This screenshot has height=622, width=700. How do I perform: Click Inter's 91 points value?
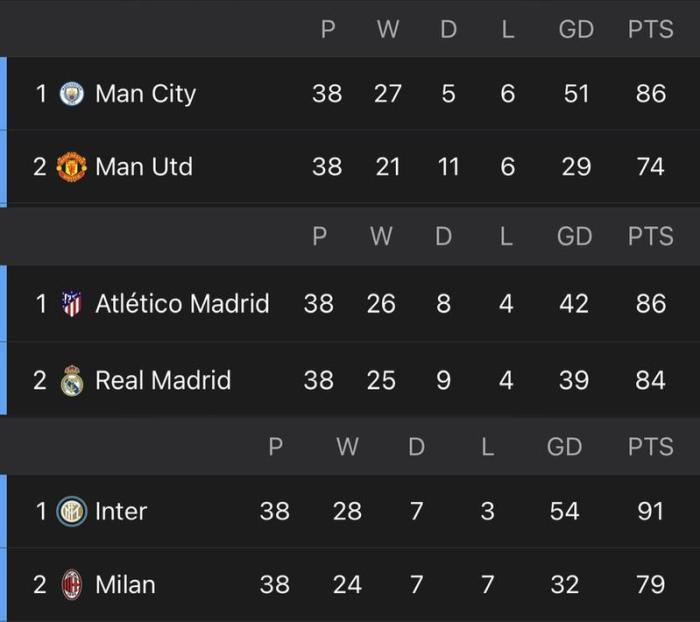click(x=650, y=511)
